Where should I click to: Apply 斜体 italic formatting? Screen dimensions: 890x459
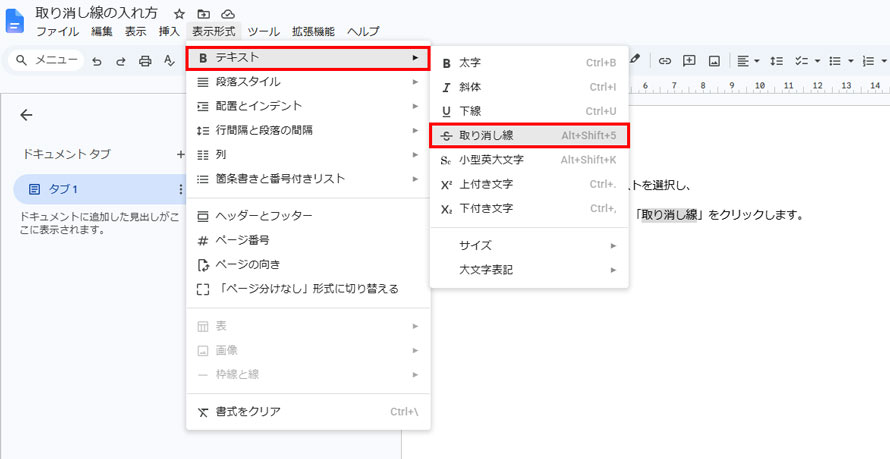coord(529,87)
